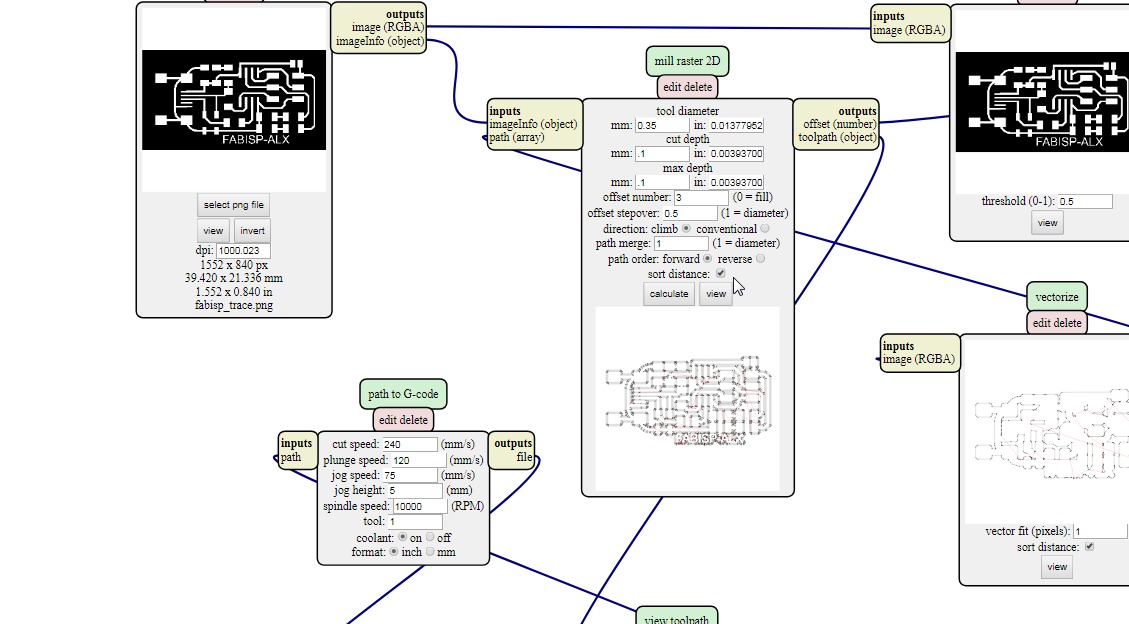Edit cut depth inches field
Image resolution: width=1129 pixels, height=624 pixels.
(x=736, y=153)
